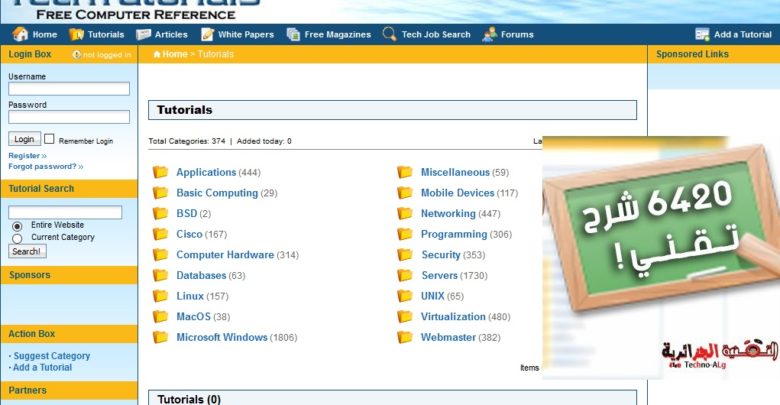
Task: Enable the Remember Login checkbox
Action: click(x=49, y=139)
